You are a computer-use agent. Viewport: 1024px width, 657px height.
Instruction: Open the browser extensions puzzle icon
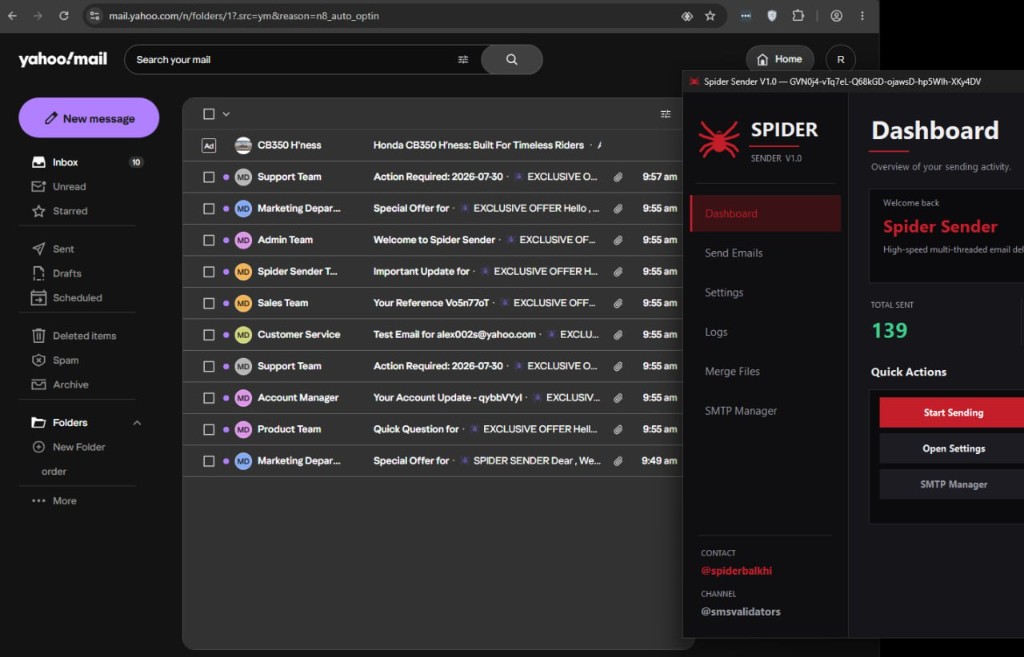click(x=797, y=16)
